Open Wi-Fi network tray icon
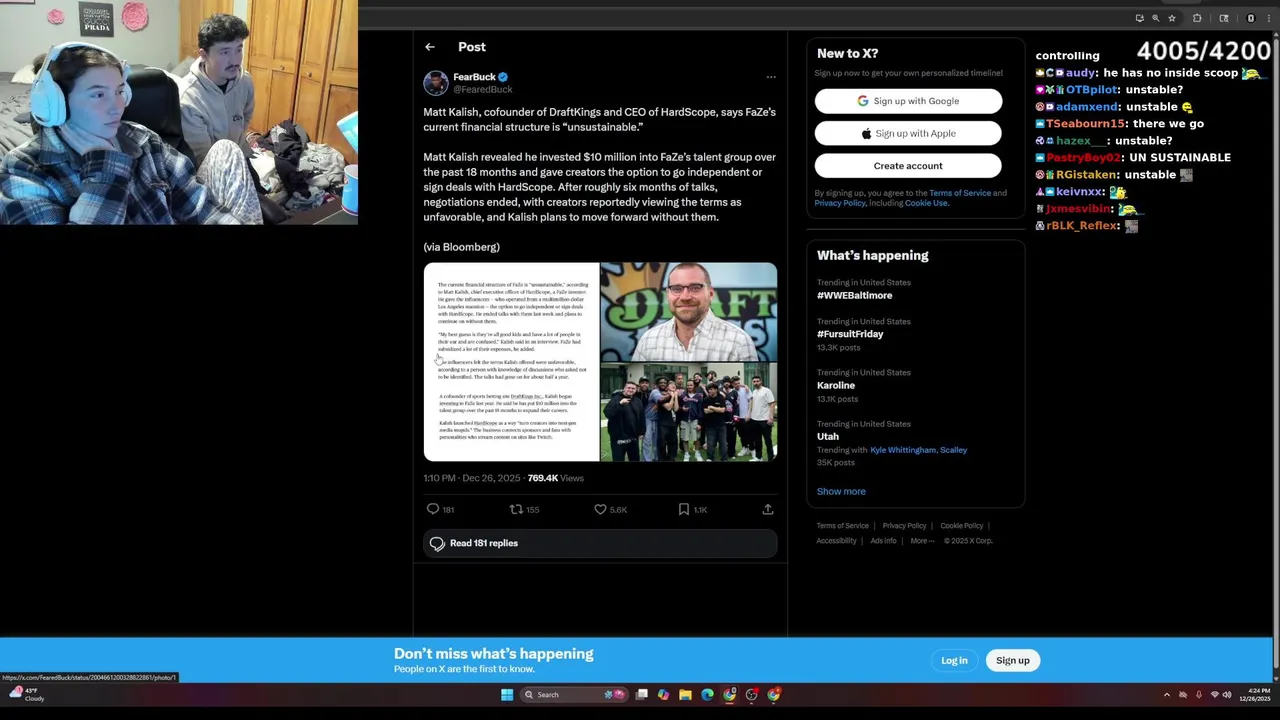This screenshot has width=1280, height=720. point(1215,694)
